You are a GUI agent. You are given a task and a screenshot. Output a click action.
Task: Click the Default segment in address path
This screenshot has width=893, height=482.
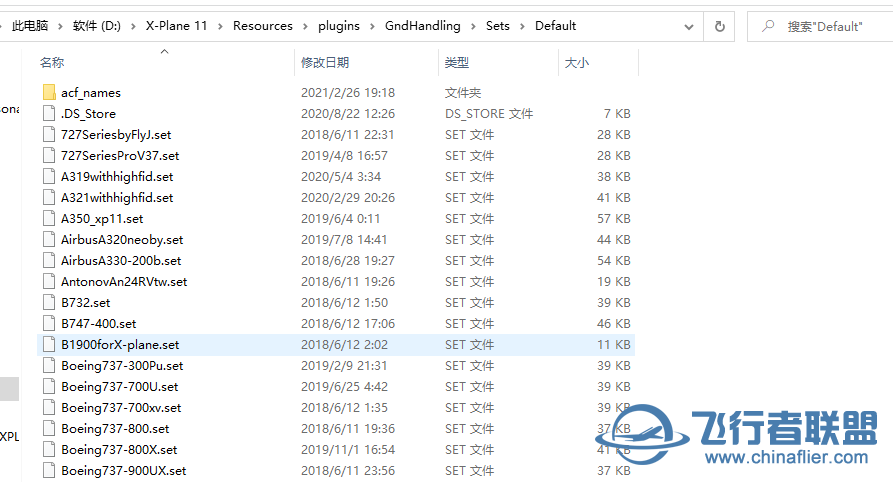[x=555, y=26]
